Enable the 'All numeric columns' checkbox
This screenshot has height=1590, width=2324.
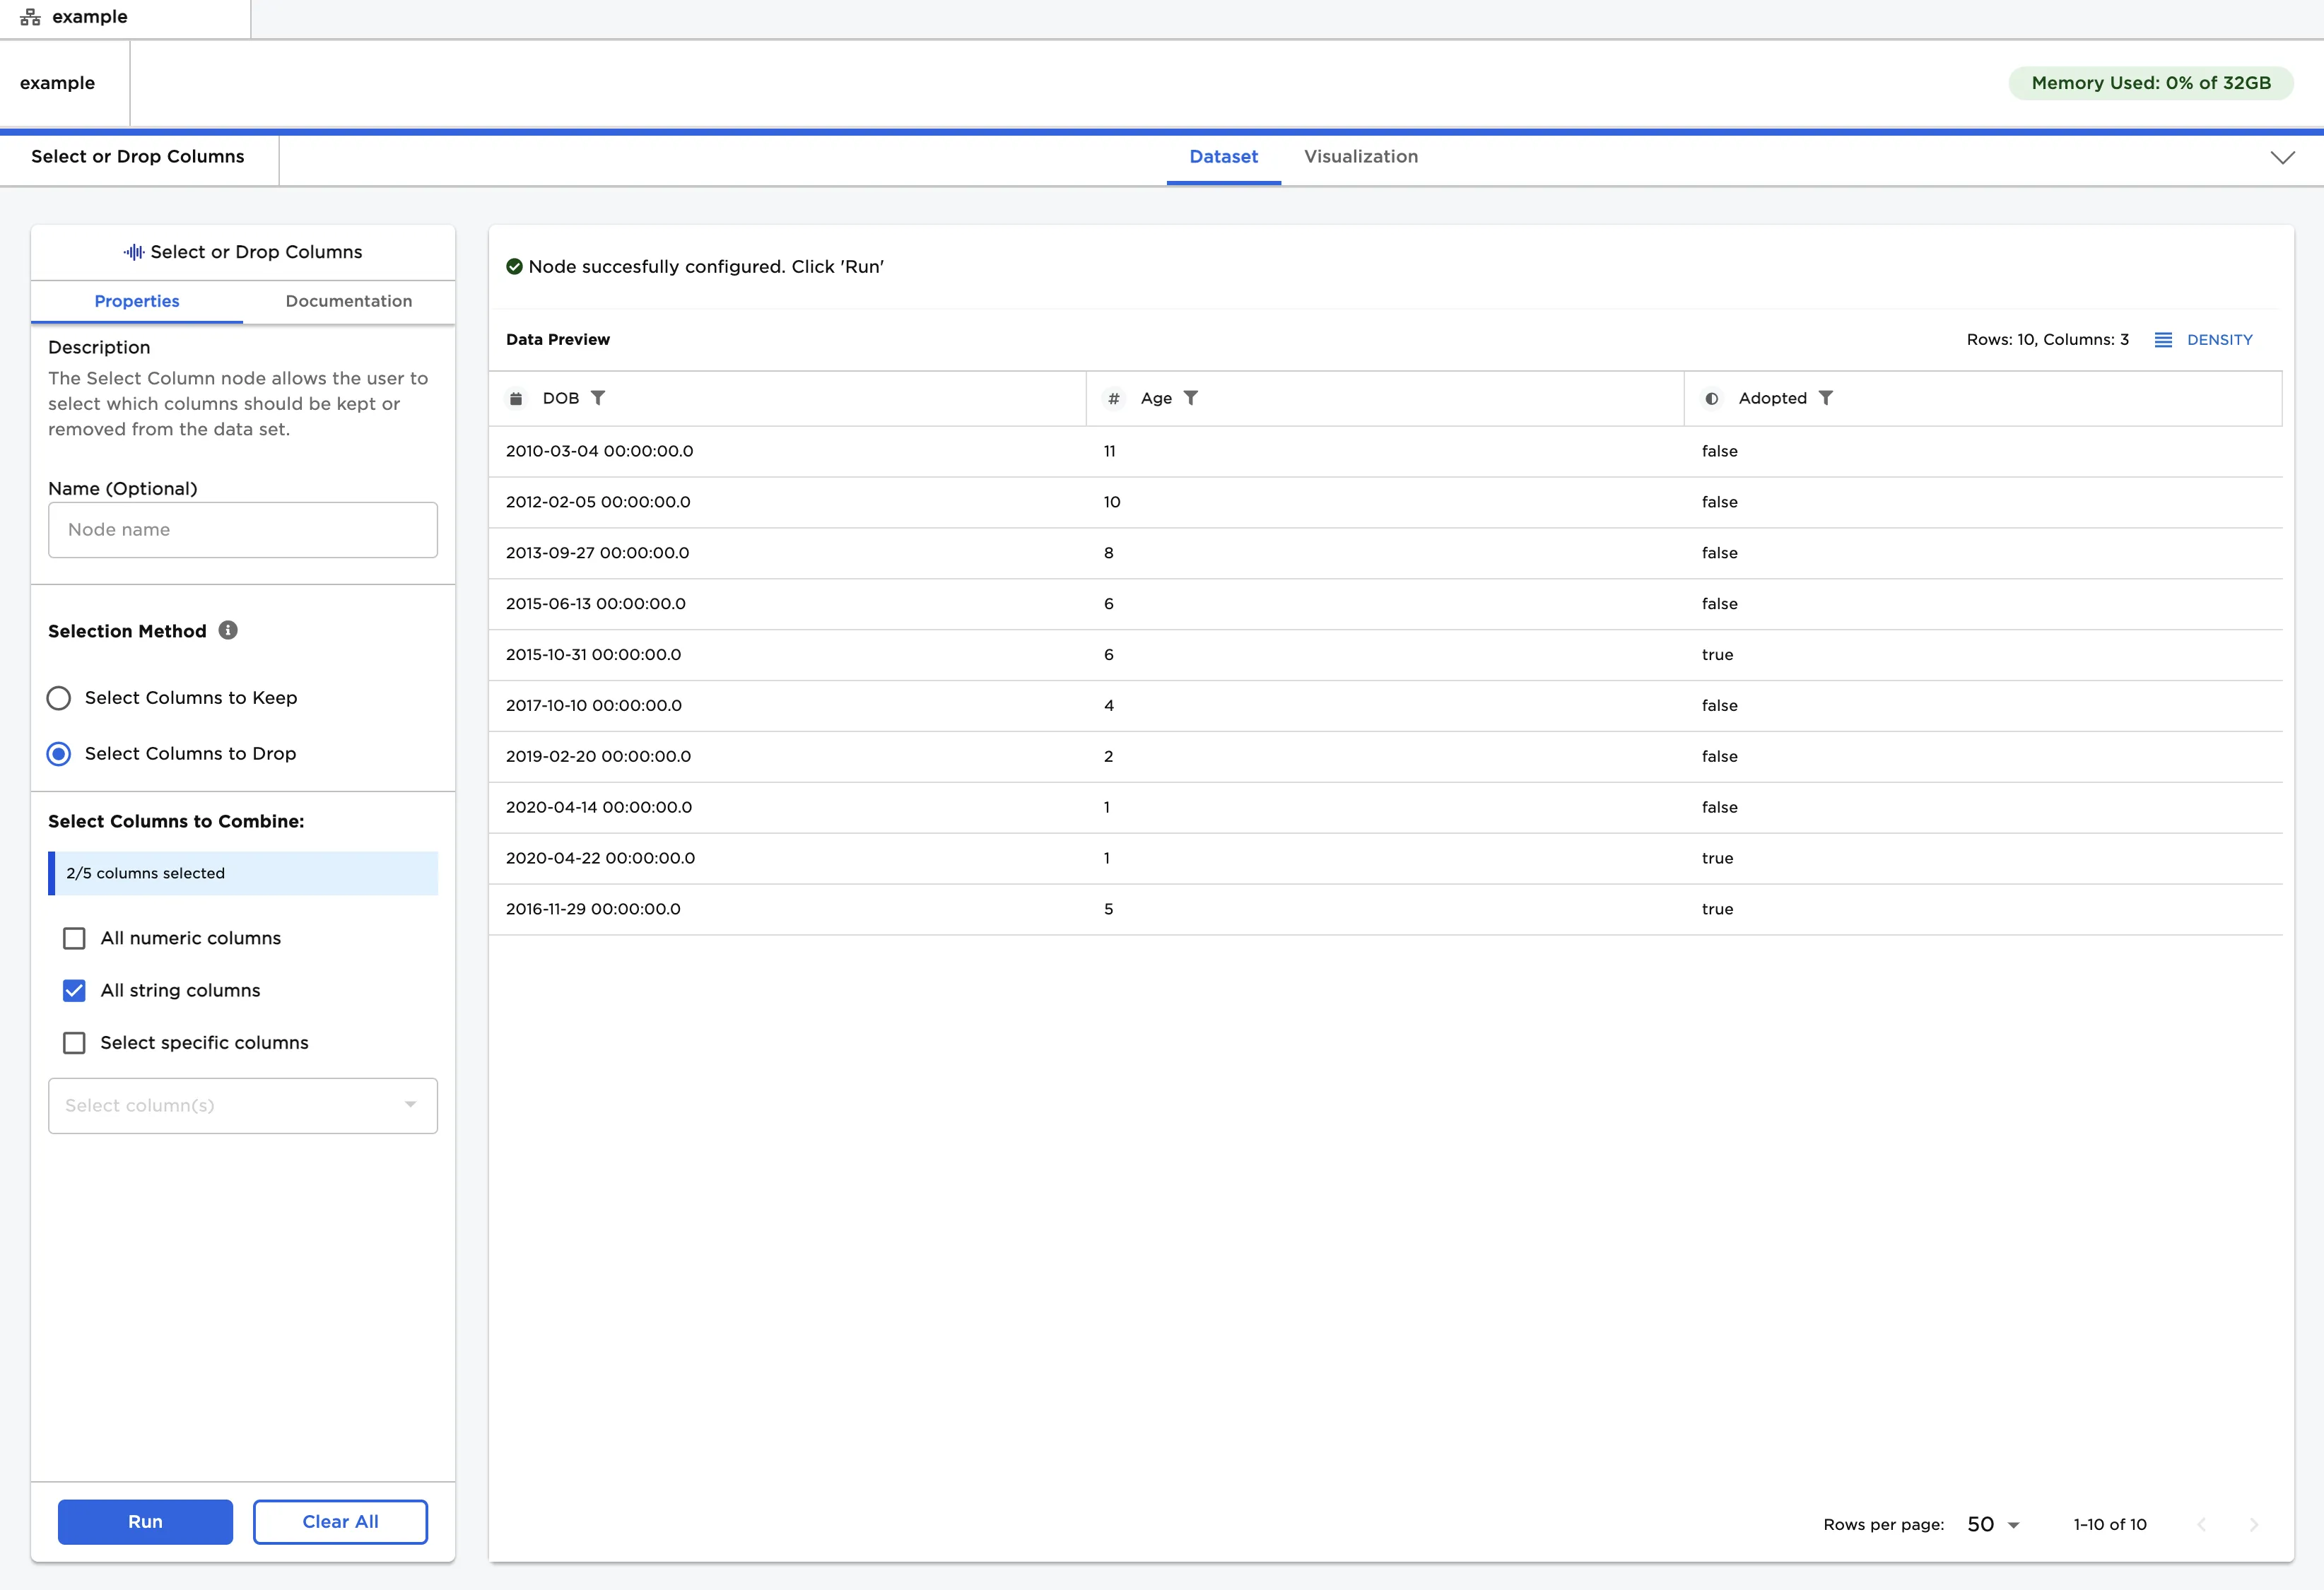[x=74, y=938]
